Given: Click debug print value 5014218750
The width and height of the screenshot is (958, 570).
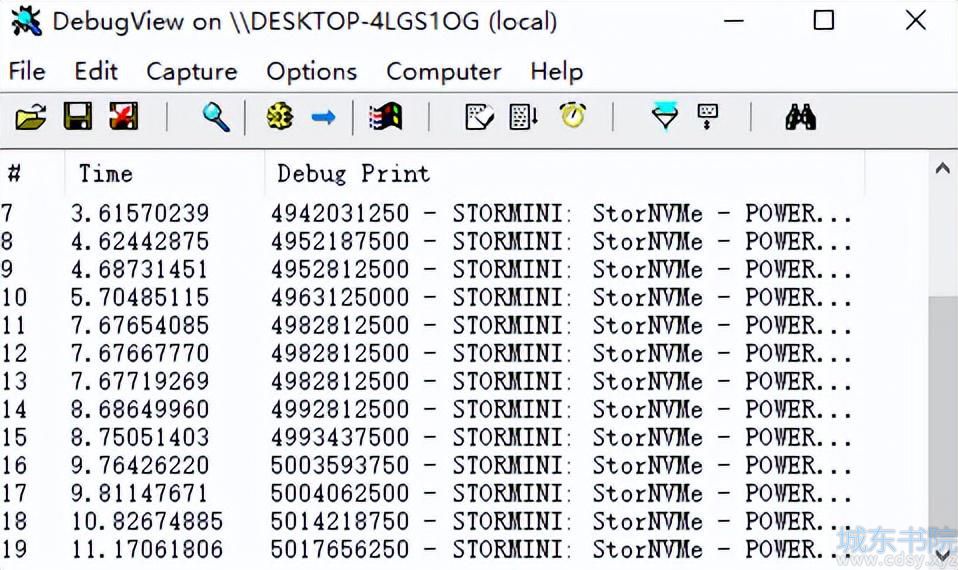Looking at the screenshot, I should click(x=340, y=523).
